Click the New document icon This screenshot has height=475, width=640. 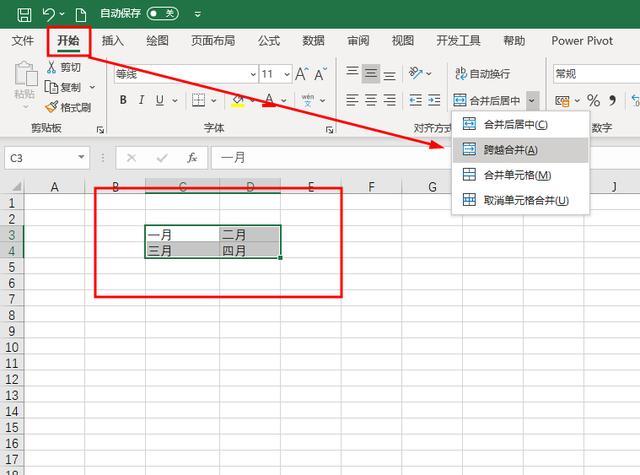[x=81, y=15]
